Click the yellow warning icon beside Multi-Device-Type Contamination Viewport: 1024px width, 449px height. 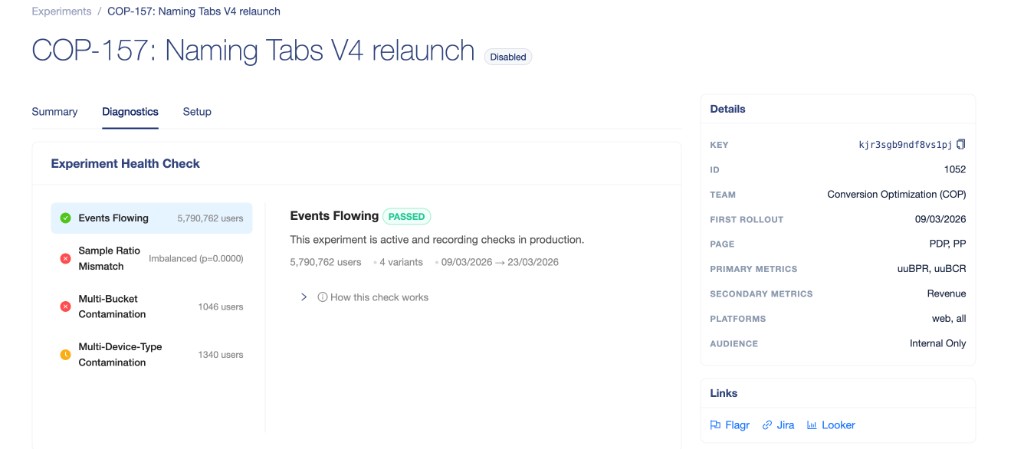(65, 354)
